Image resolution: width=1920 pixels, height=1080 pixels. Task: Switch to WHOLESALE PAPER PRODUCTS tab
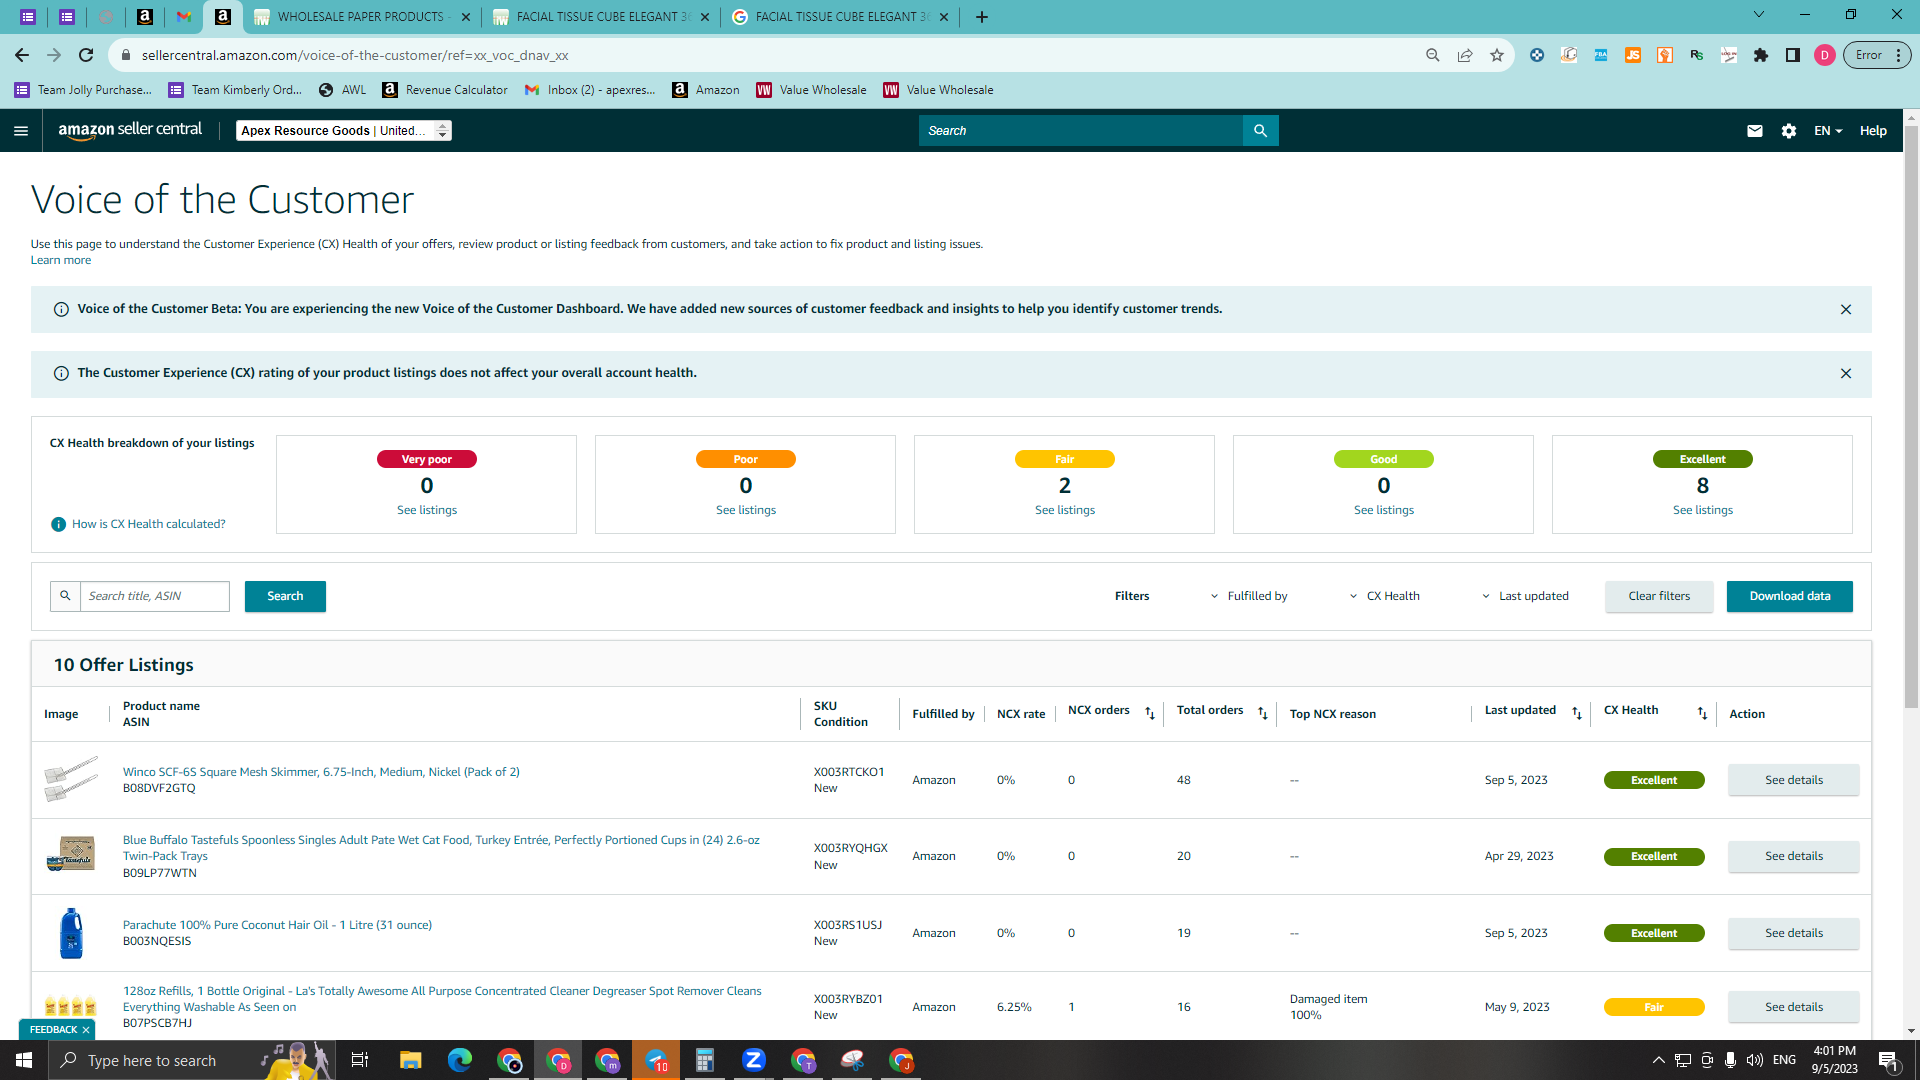362,17
